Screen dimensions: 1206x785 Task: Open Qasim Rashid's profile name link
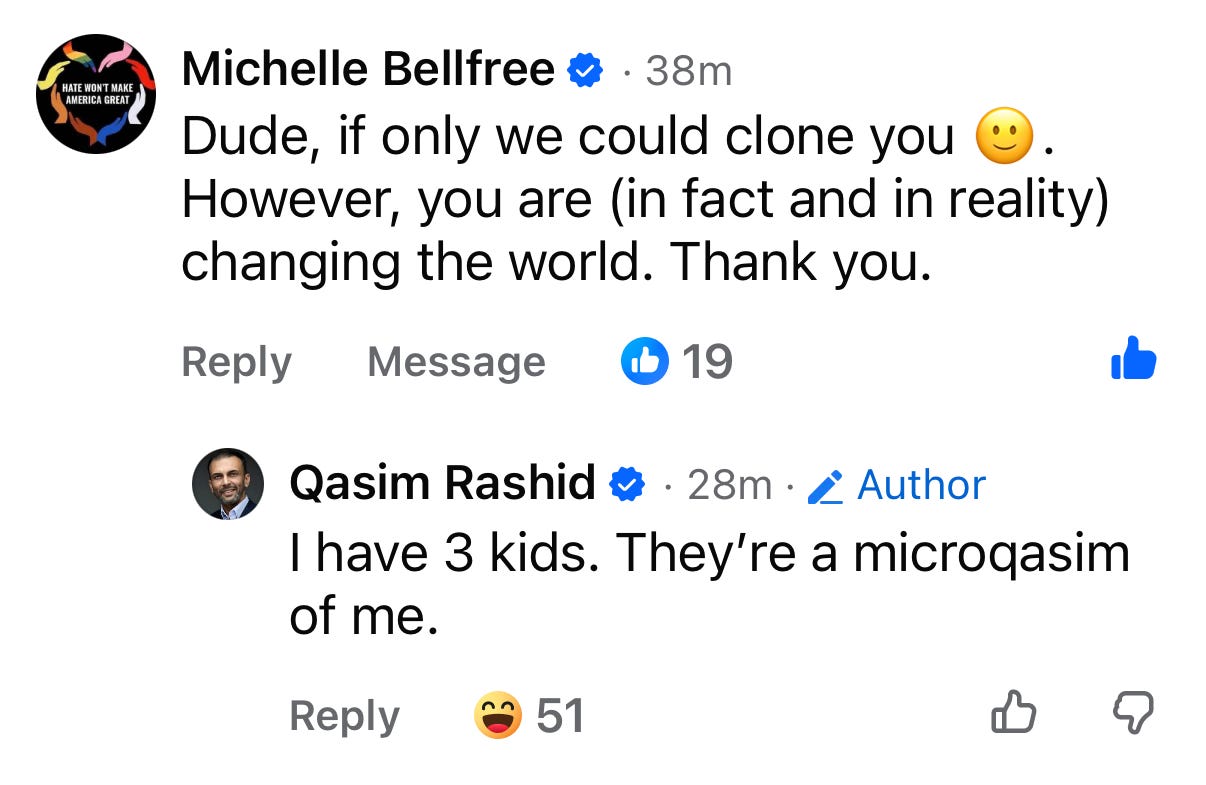point(442,484)
